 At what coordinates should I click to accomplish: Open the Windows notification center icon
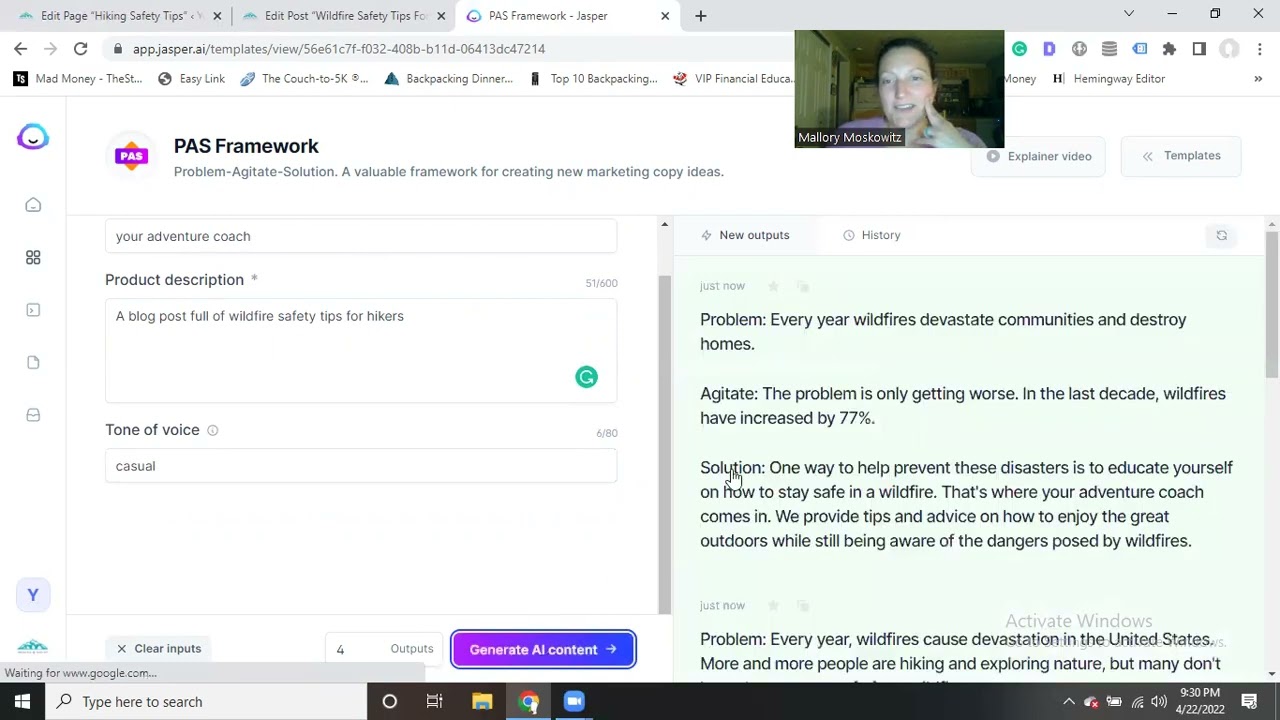[x=1249, y=701]
